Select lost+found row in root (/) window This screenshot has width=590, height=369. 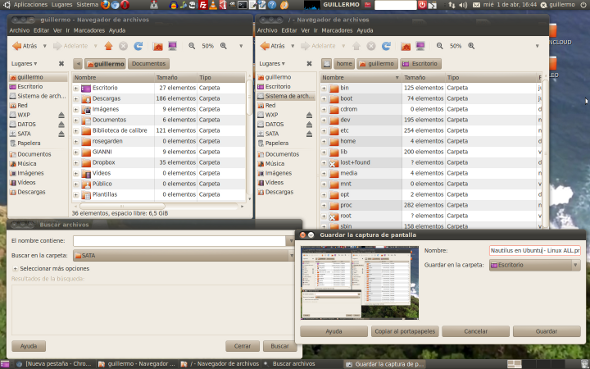(x=431, y=162)
